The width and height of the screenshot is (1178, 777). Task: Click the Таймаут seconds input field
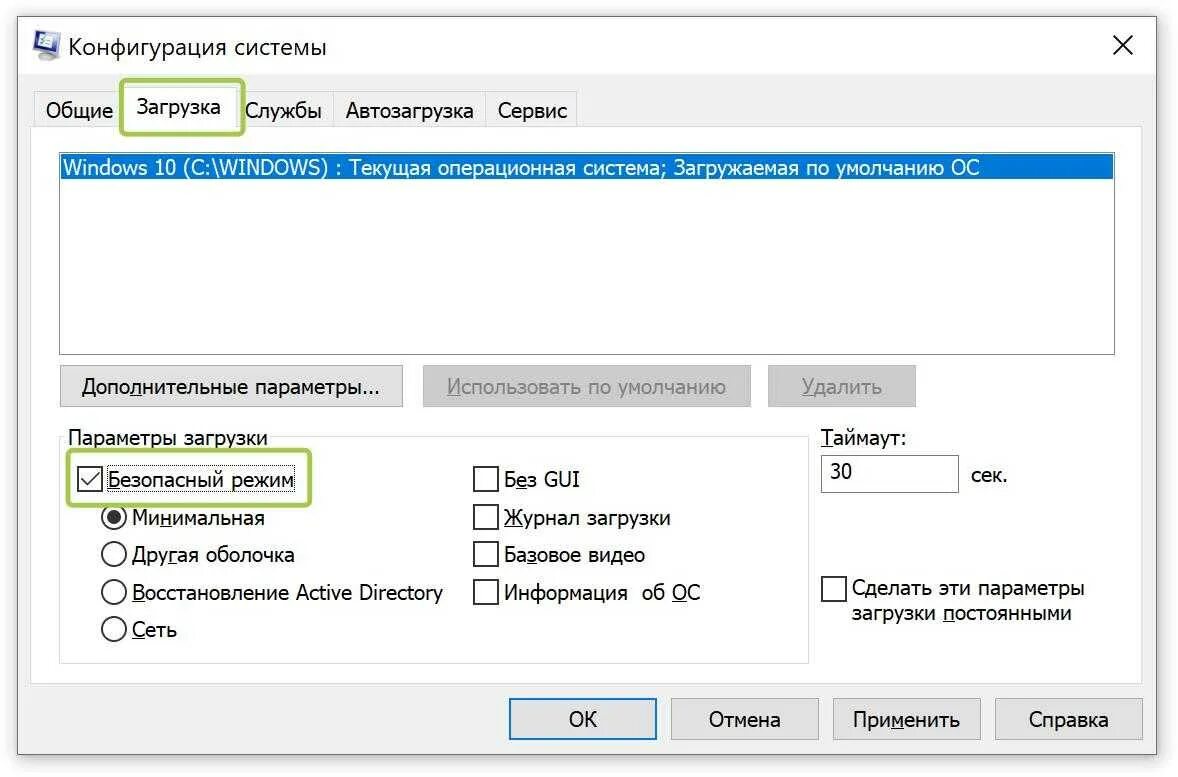tap(890, 473)
